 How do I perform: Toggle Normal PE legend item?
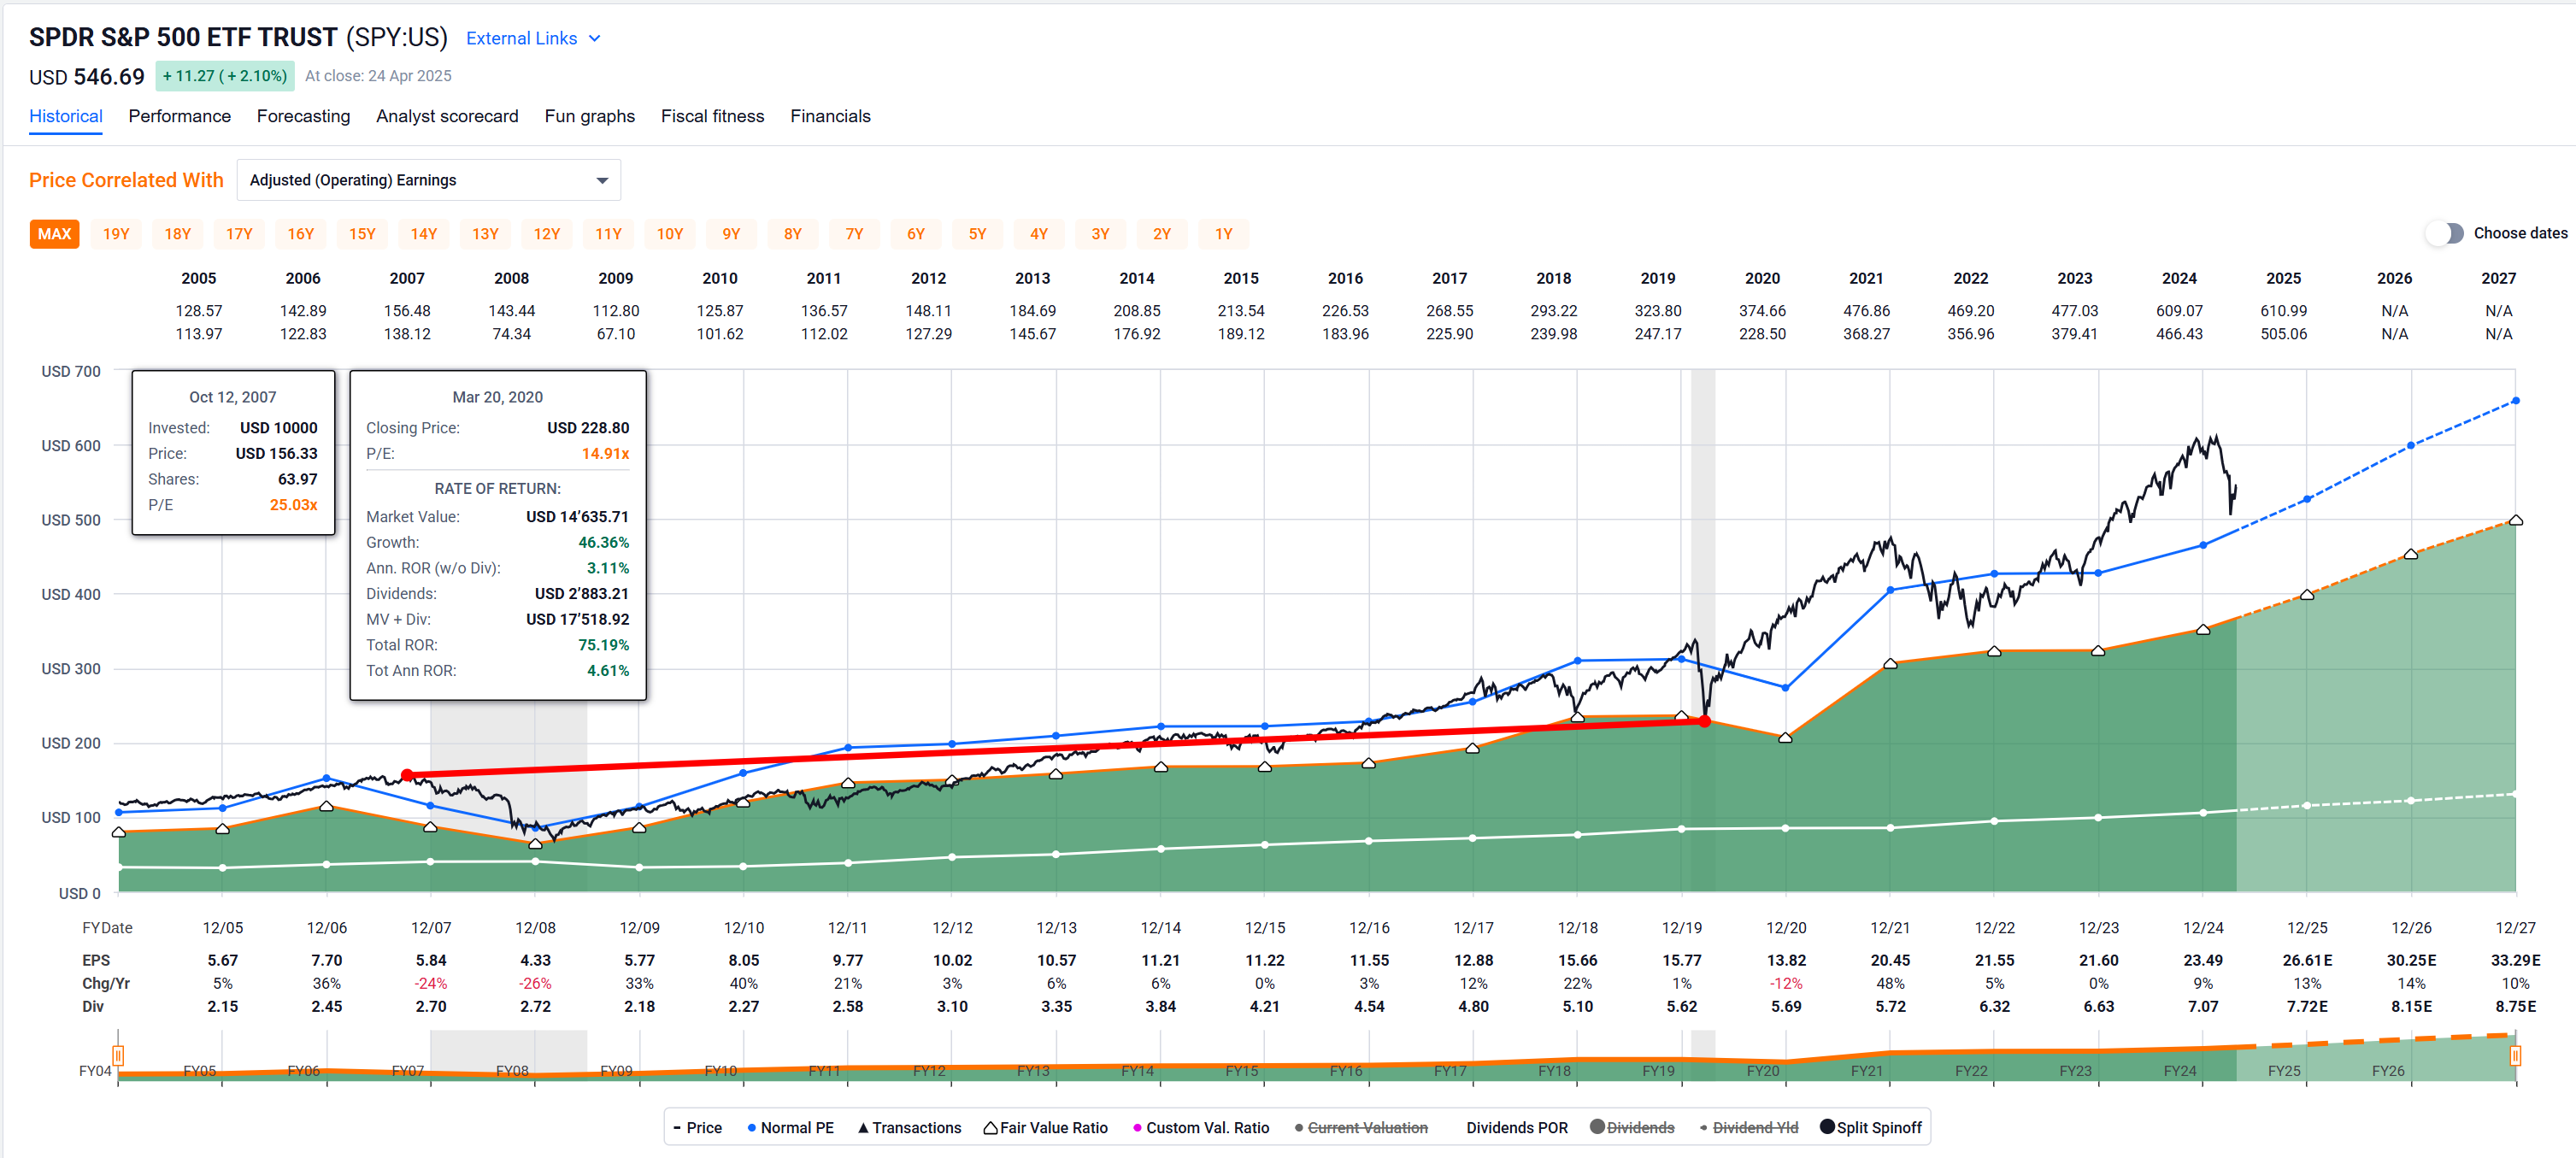click(790, 1127)
